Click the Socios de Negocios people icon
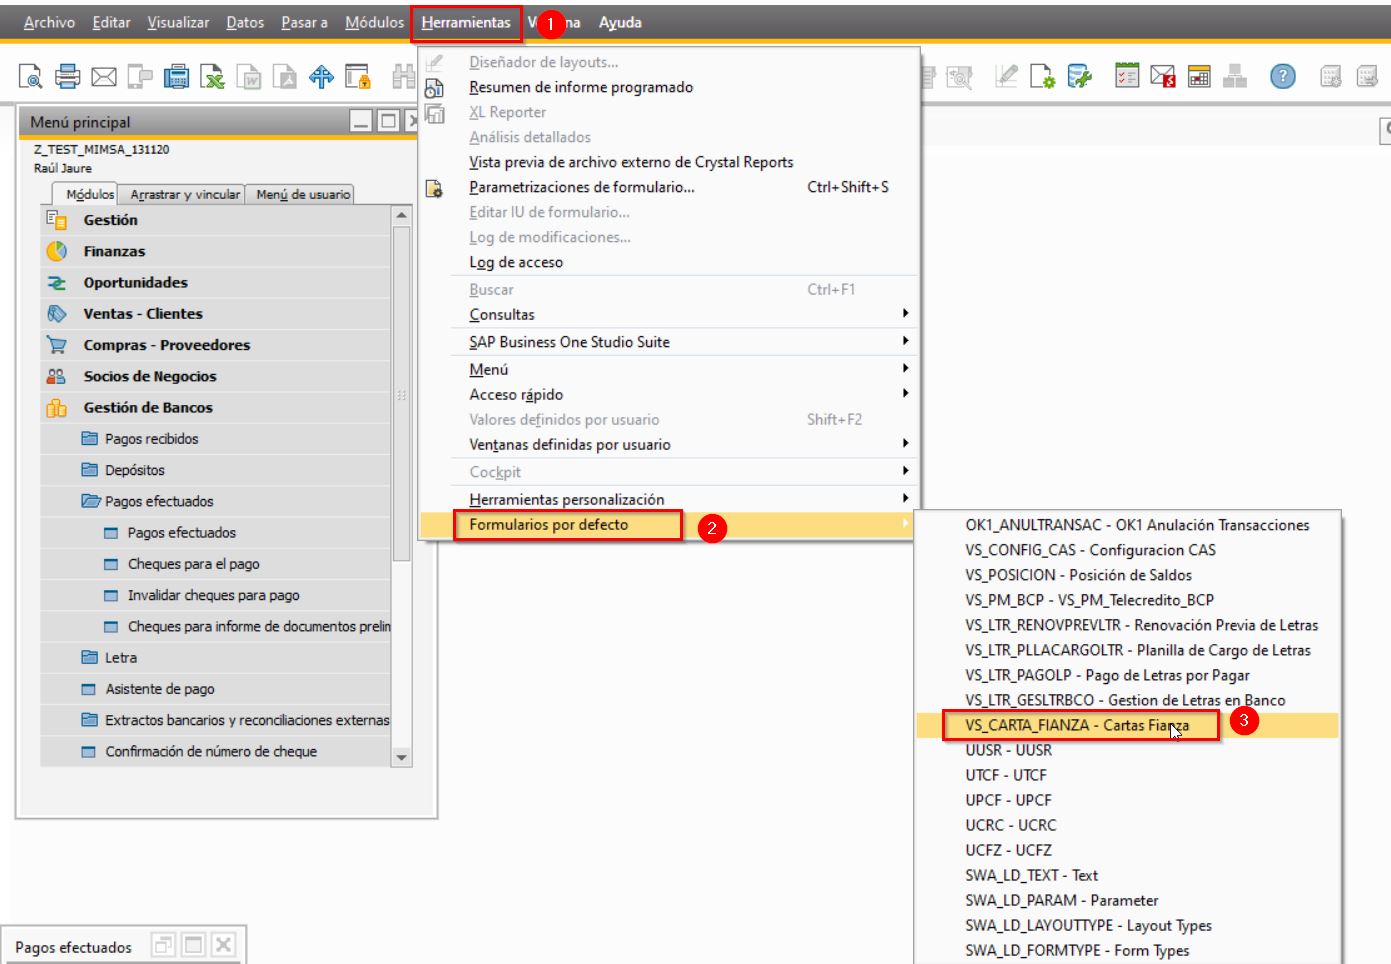1391x964 pixels. (x=56, y=376)
